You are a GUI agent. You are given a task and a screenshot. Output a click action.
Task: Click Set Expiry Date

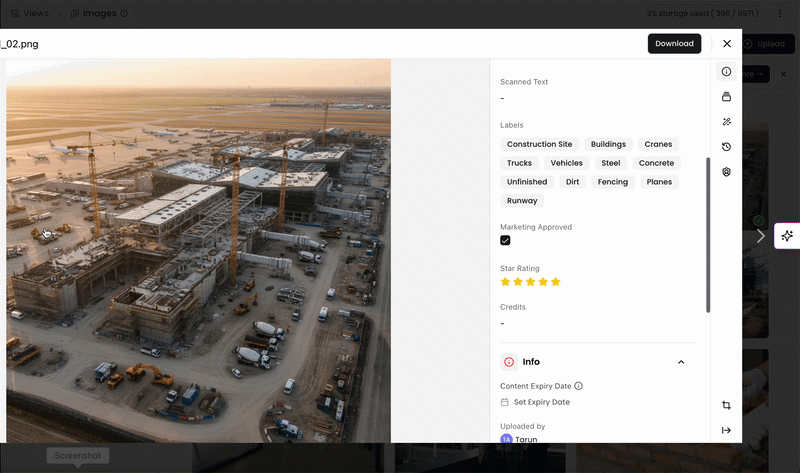coord(541,402)
